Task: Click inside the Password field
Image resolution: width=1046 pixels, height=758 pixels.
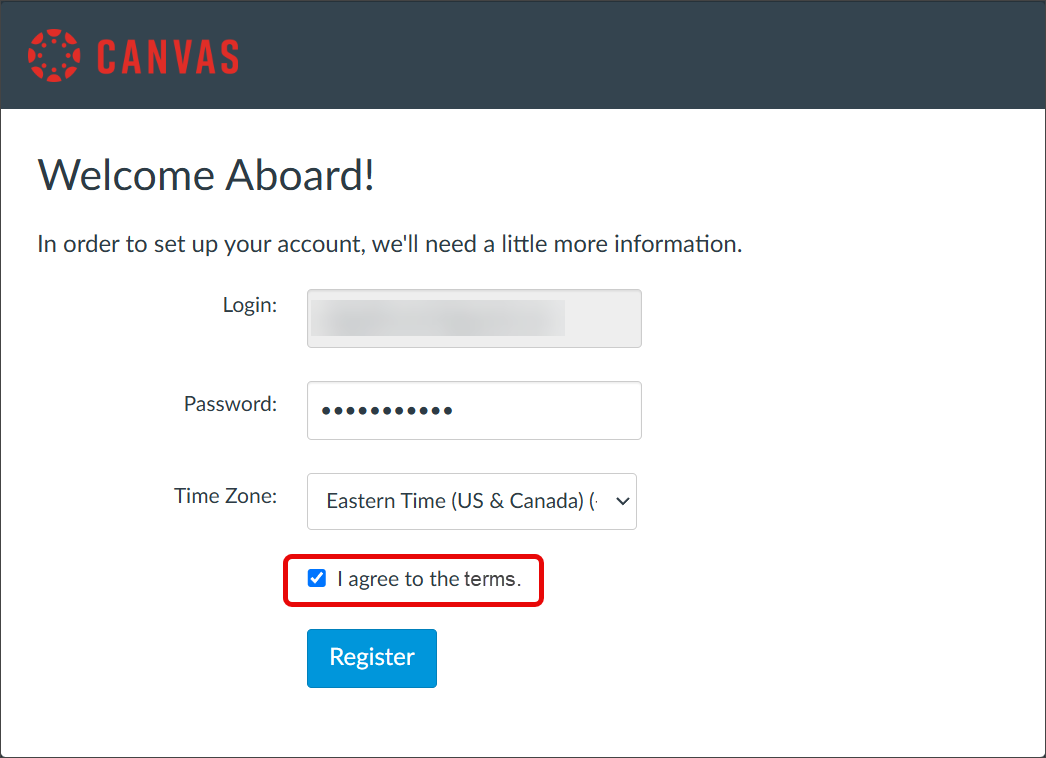Action: (x=473, y=410)
